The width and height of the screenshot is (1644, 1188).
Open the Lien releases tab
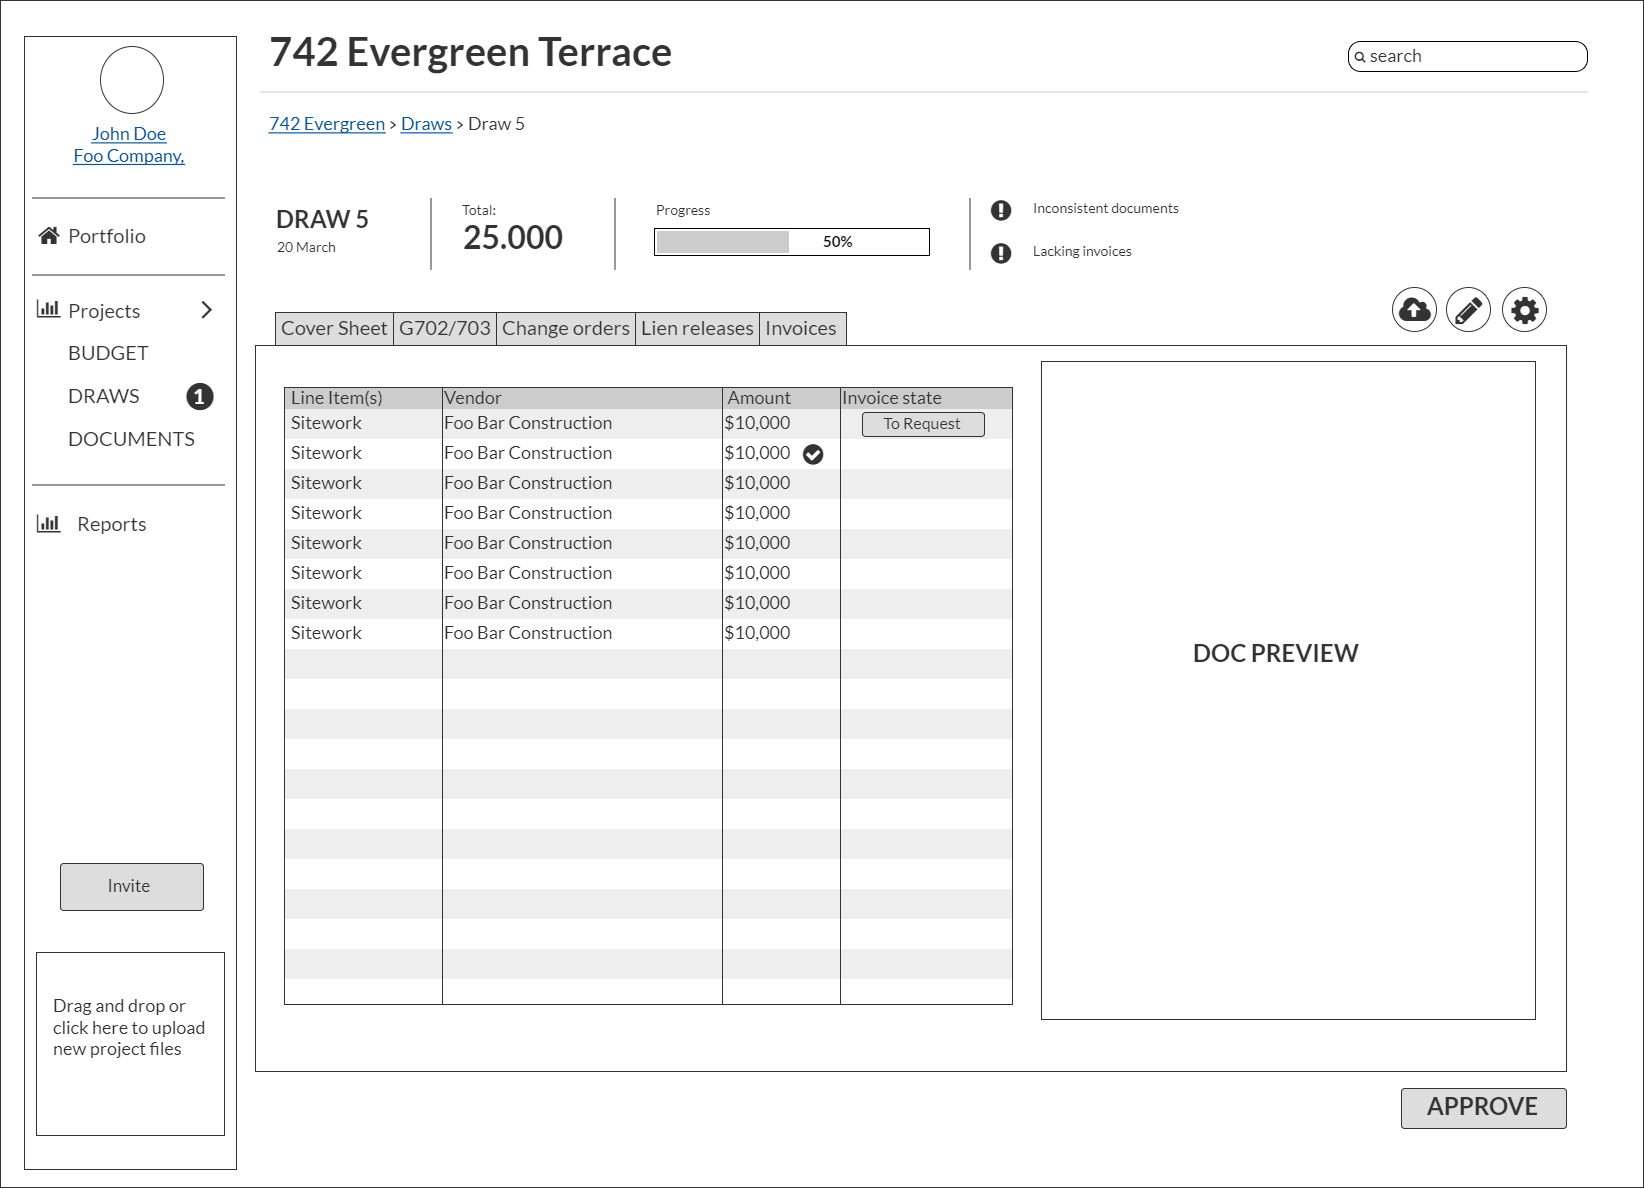[x=697, y=328]
